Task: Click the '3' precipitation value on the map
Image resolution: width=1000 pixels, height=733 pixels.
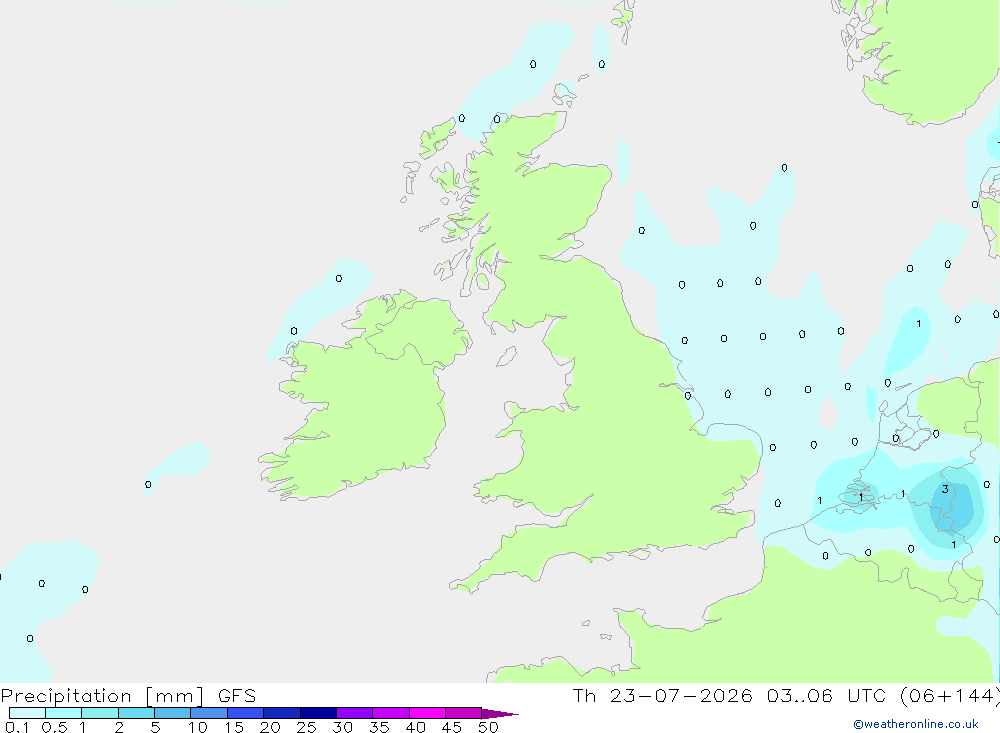Action: 945,489
